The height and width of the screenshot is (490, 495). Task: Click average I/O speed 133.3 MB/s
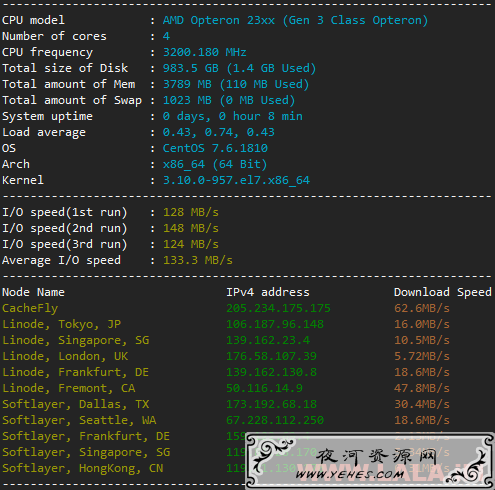click(198, 260)
